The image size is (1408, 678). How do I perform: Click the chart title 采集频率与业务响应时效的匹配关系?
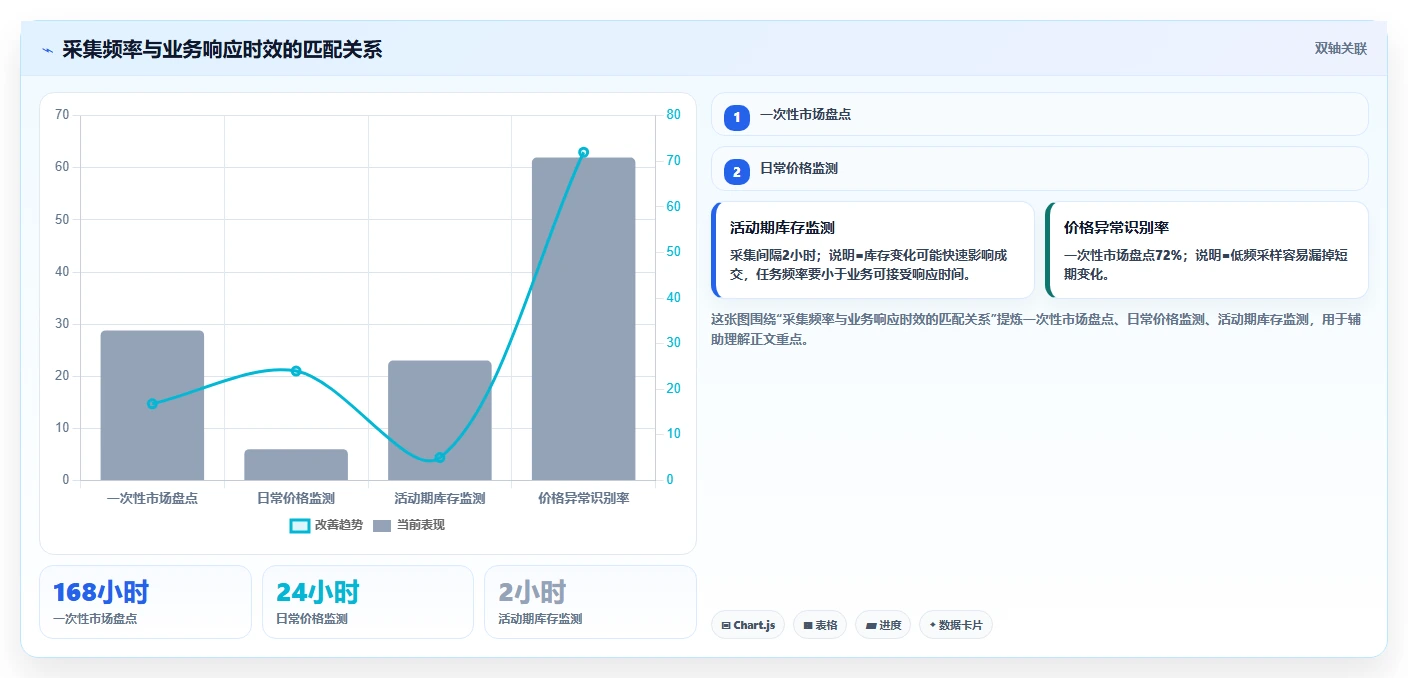point(222,50)
